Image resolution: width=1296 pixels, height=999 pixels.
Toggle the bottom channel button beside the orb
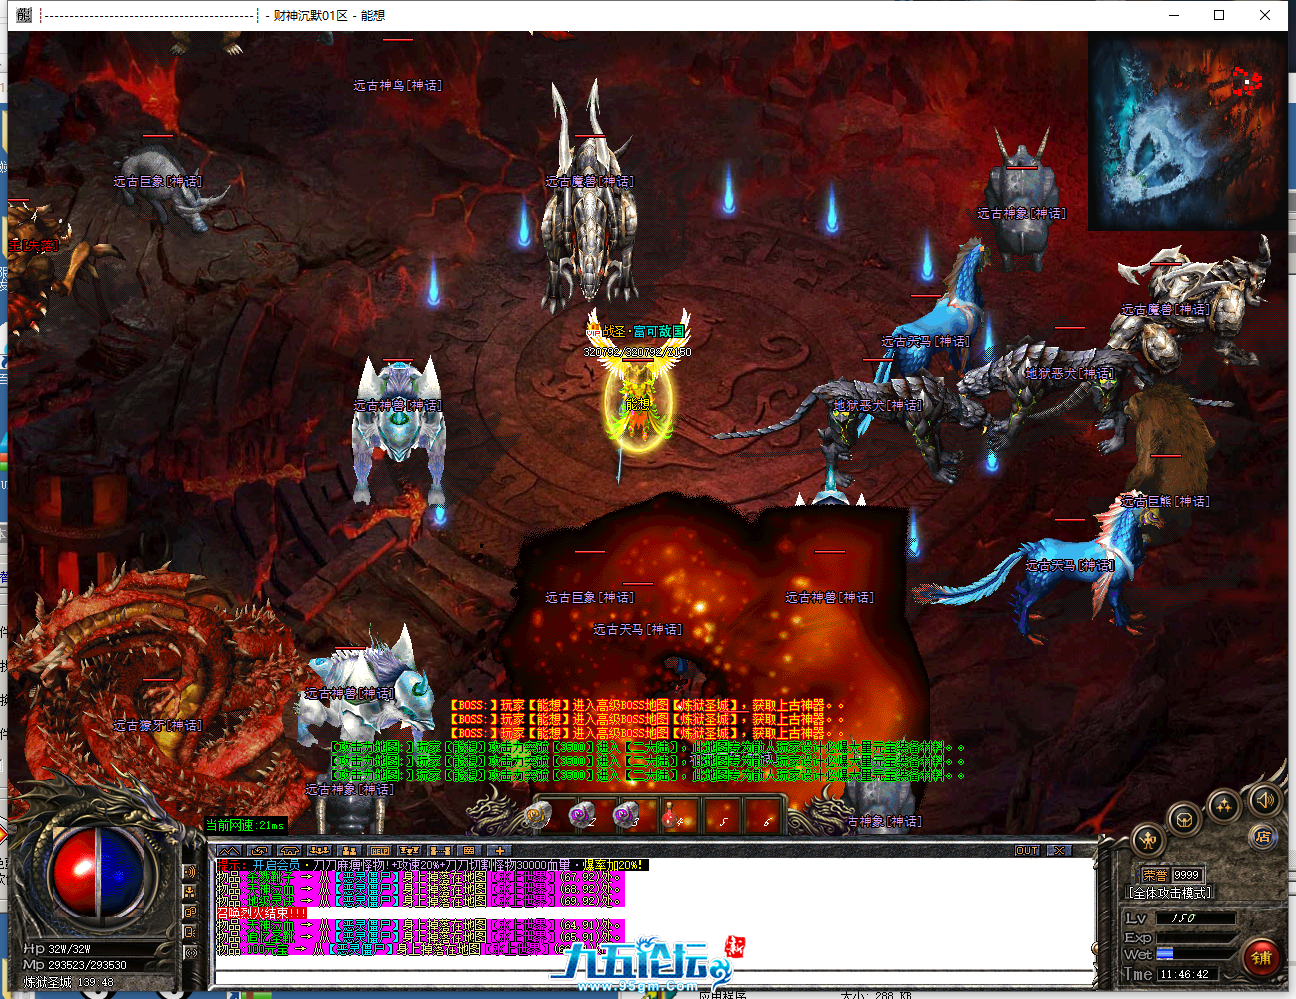pos(190,952)
